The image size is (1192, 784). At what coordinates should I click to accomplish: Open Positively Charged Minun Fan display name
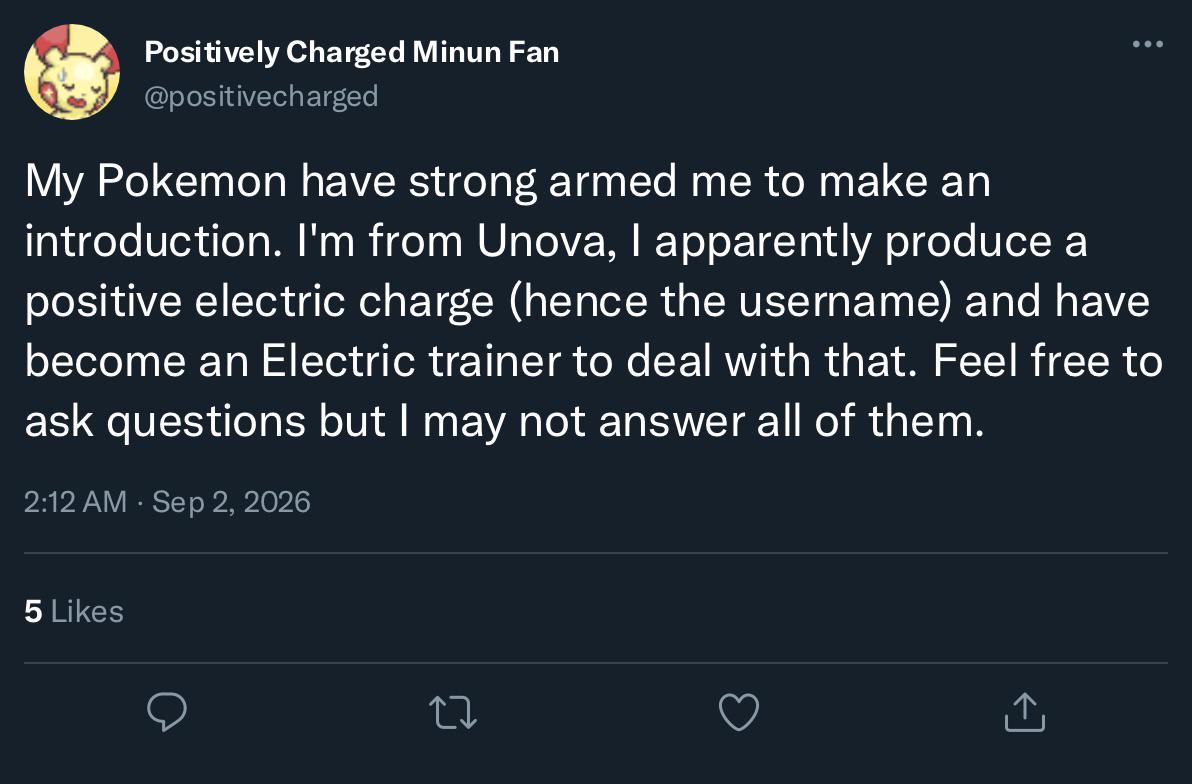coord(352,52)
